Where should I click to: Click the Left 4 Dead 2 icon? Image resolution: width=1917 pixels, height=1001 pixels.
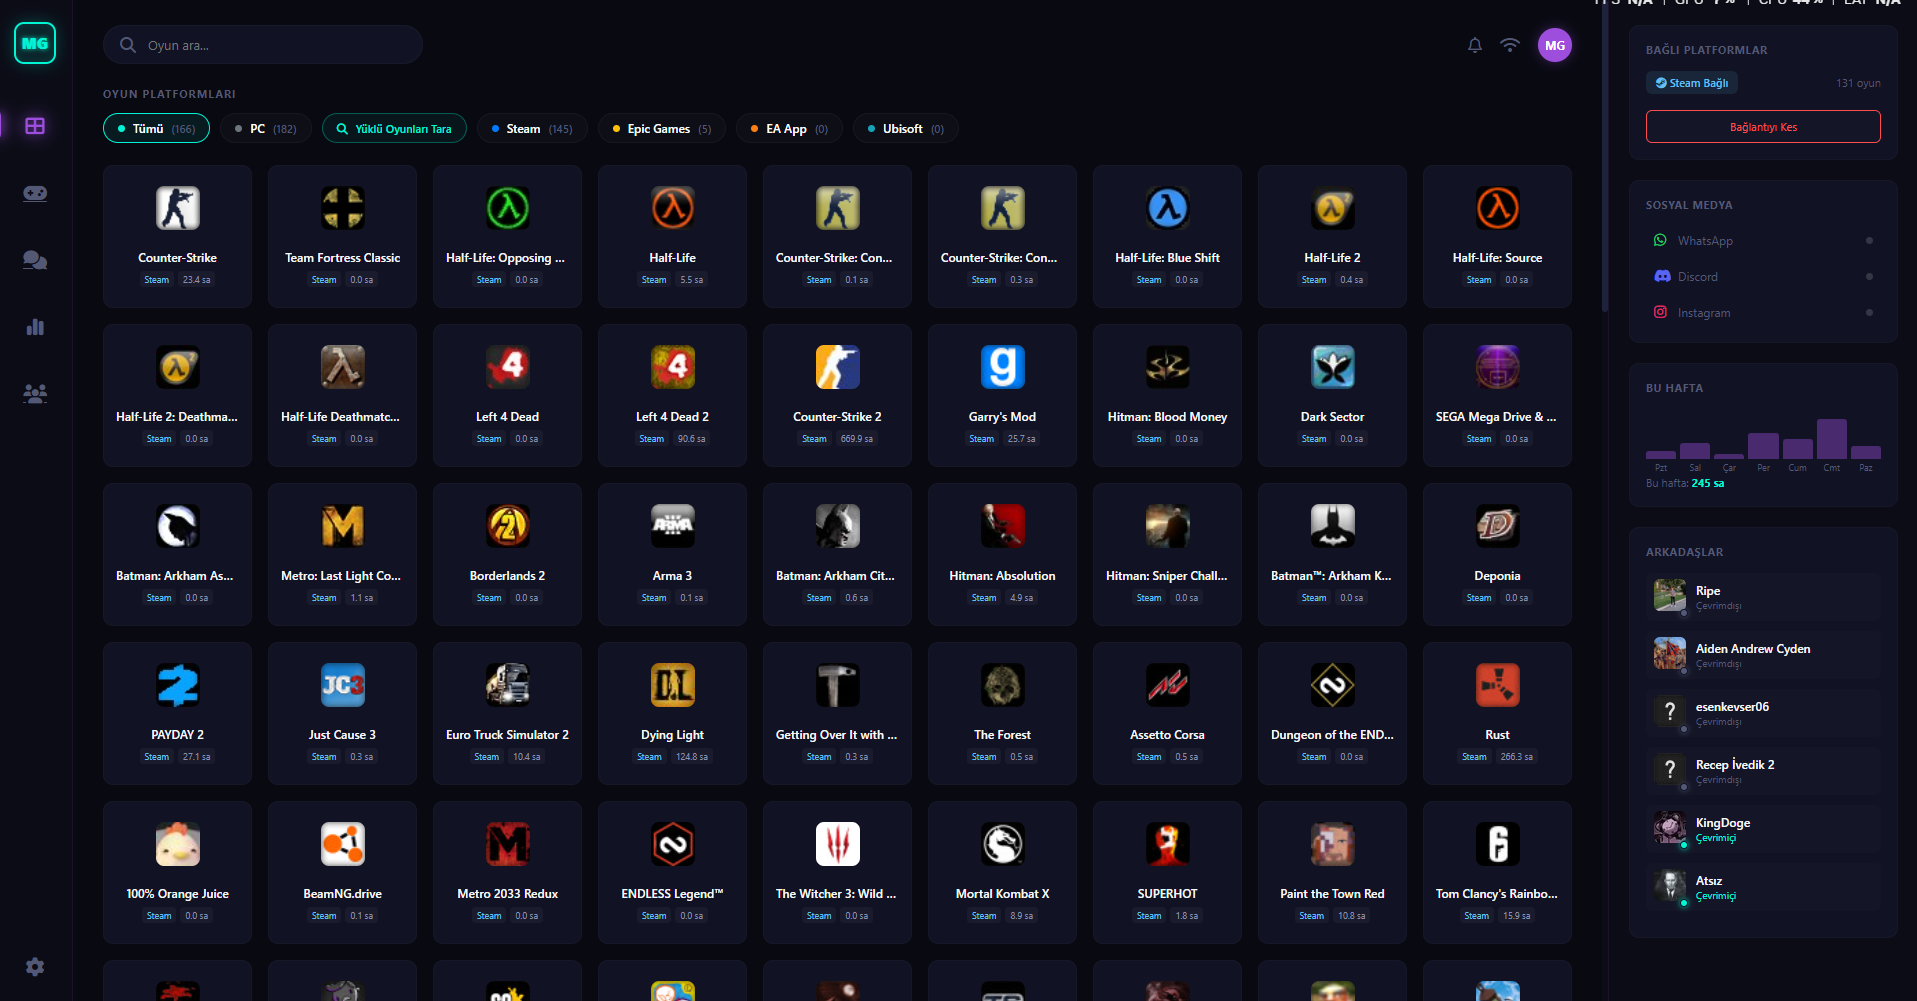coord(673,367)
